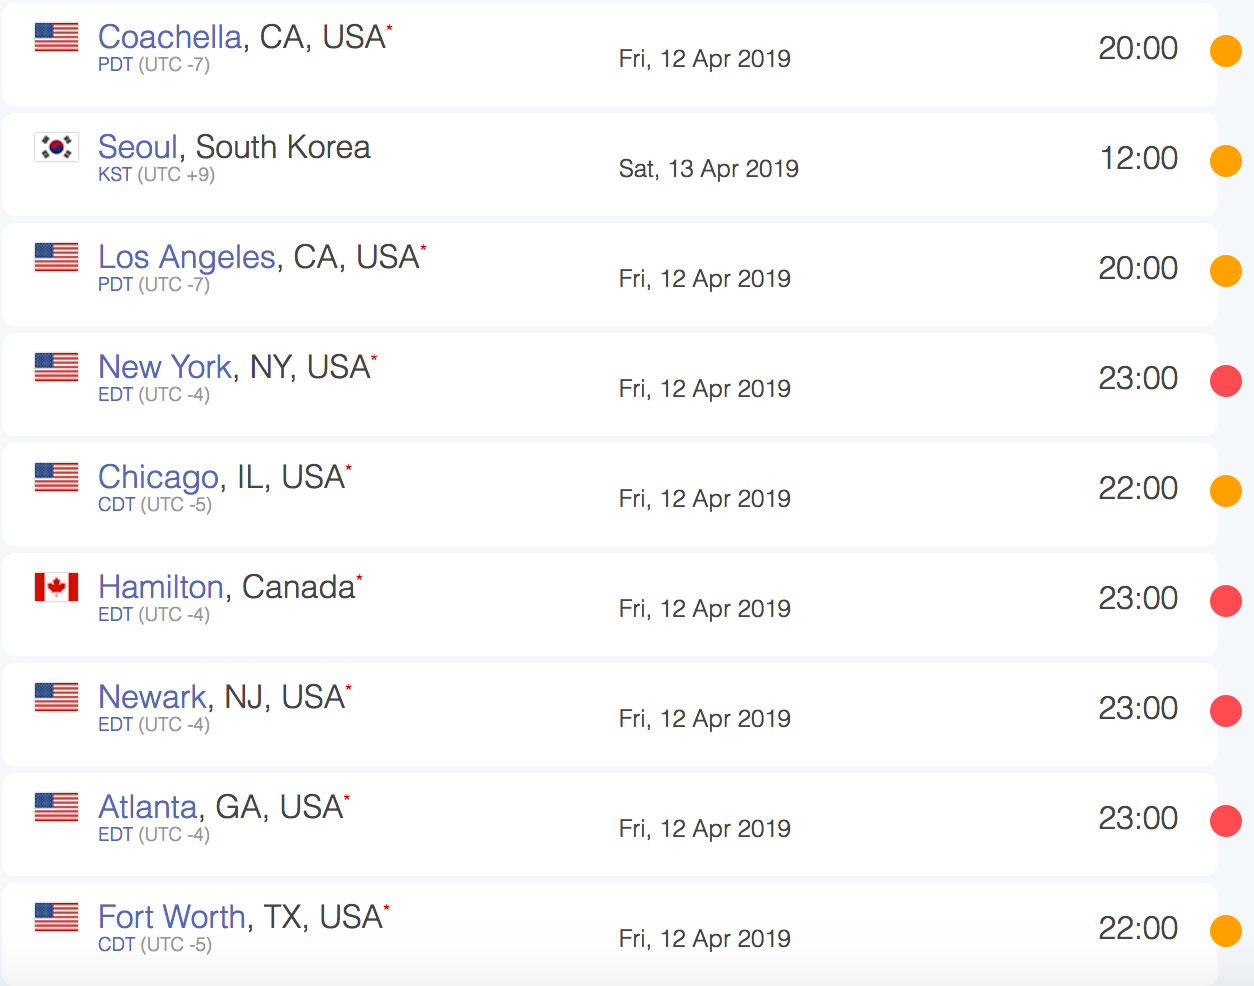Click the orange dot on Seoul row
1254x986 pixels.
pos(1225,160)
